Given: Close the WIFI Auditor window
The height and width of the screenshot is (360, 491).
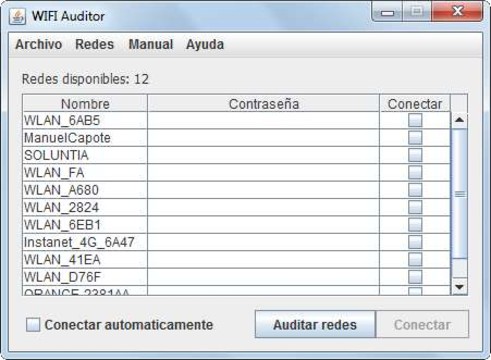Looking at the screenshot, I should 457,11.
